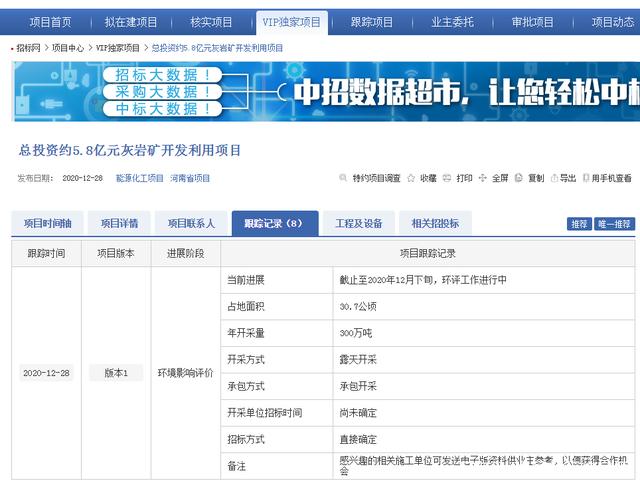Click the 特约项目调查 magnifier icon
640x487 pixels.
pyautogui.click(x=343, y=178)
